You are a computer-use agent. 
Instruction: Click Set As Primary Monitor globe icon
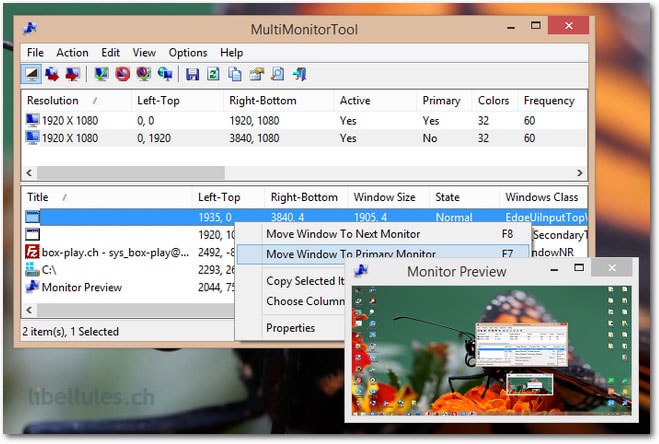(x=165, y=74)
